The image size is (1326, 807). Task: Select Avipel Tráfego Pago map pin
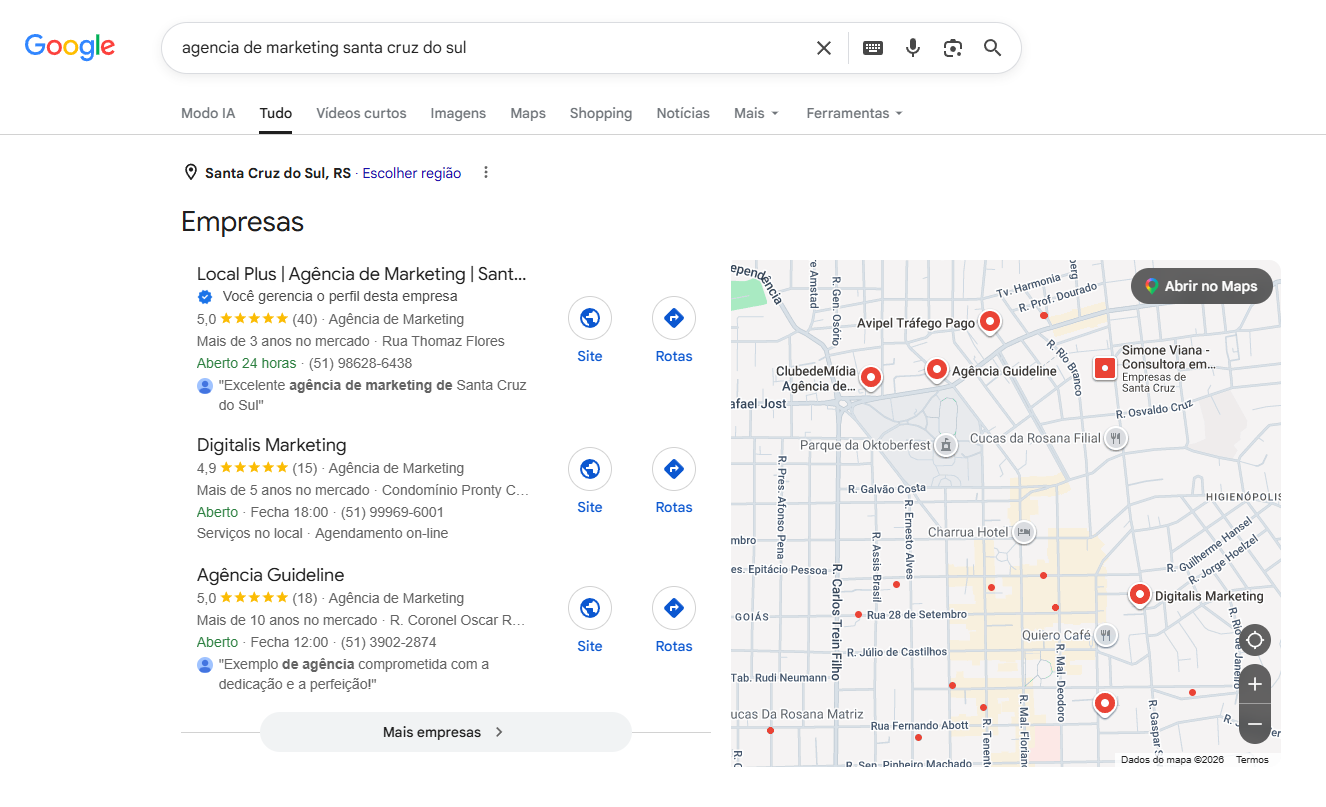(x=989, y=321)
